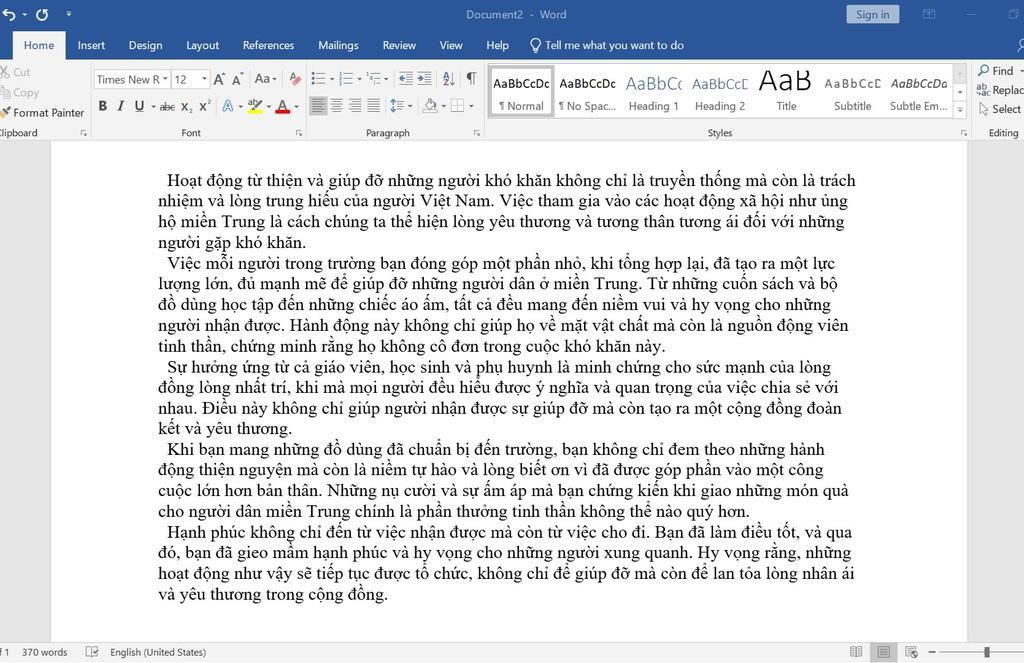Open Font dialog launcher
This screenshot has height=663, width=1024.
pyautogui.click(x=298, y=133)
